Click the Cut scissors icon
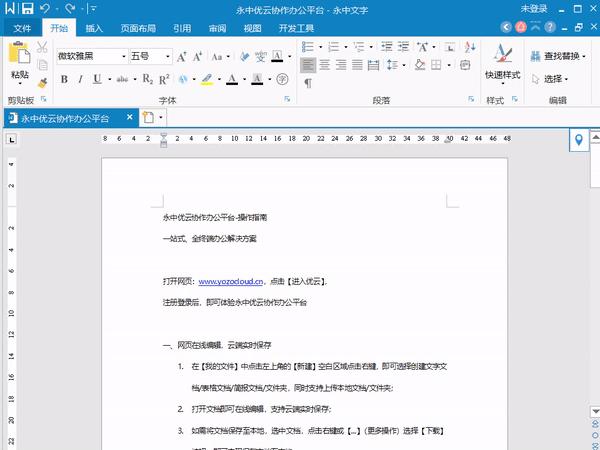The width and height of the screenshot is (600, 450). click(x=42, y=47)
